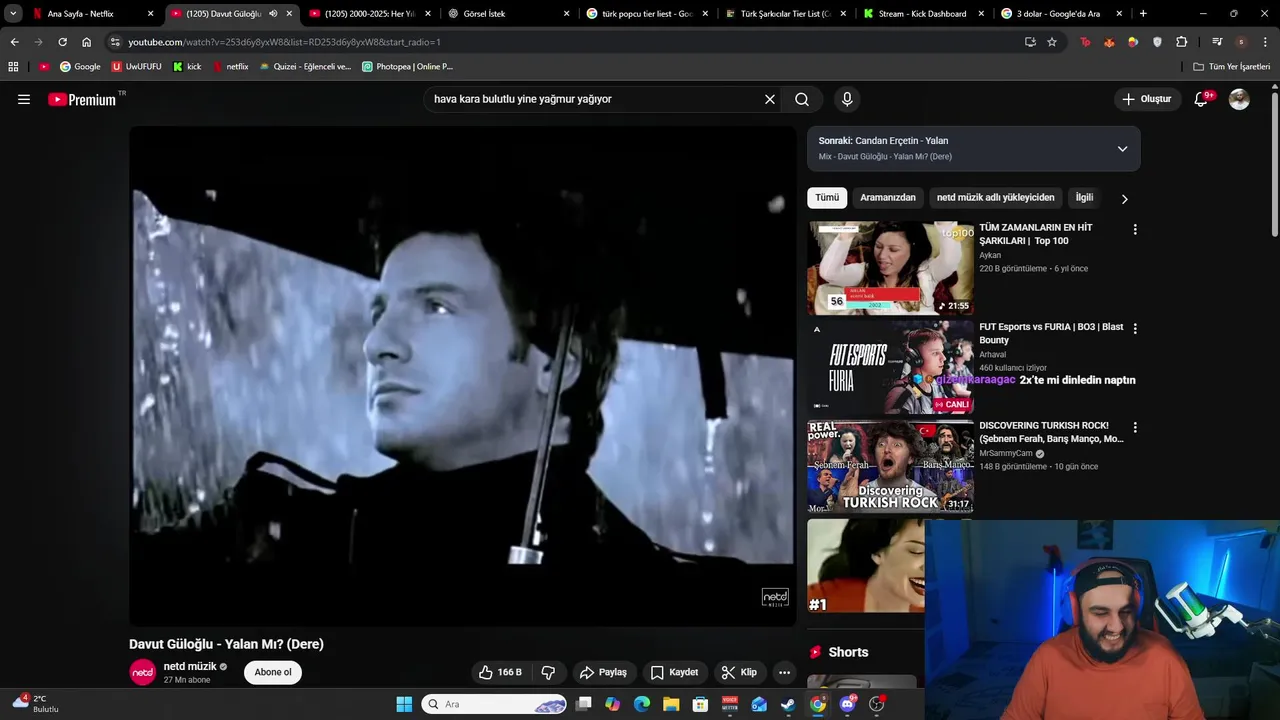Screen dimensions: 1280x720
Task: Select the İlgili filter chip
Action: [x=1084, y=198]
